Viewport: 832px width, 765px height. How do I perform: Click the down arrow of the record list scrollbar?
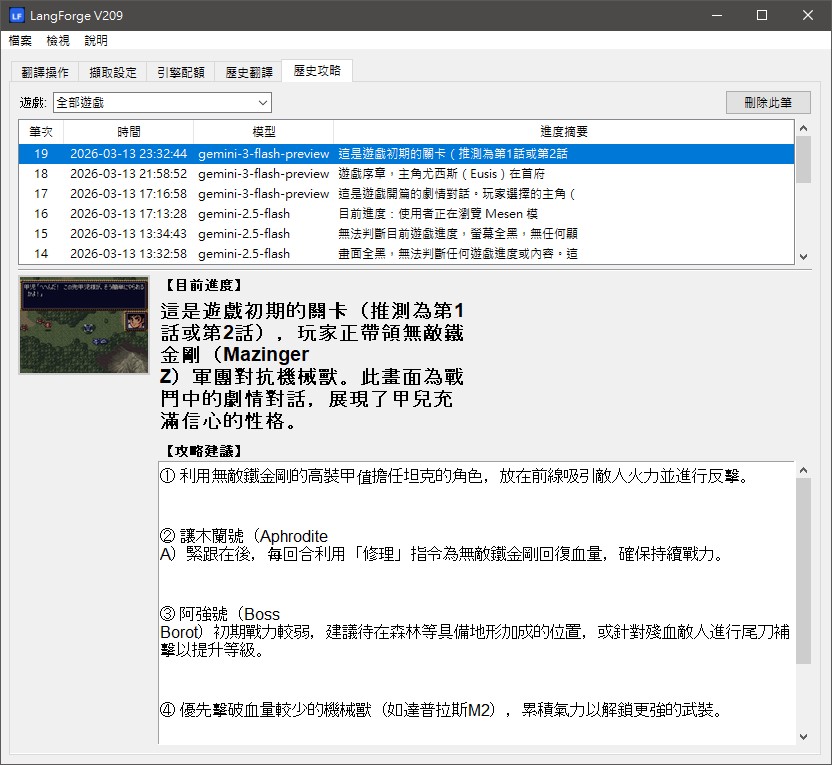point(803,256)
